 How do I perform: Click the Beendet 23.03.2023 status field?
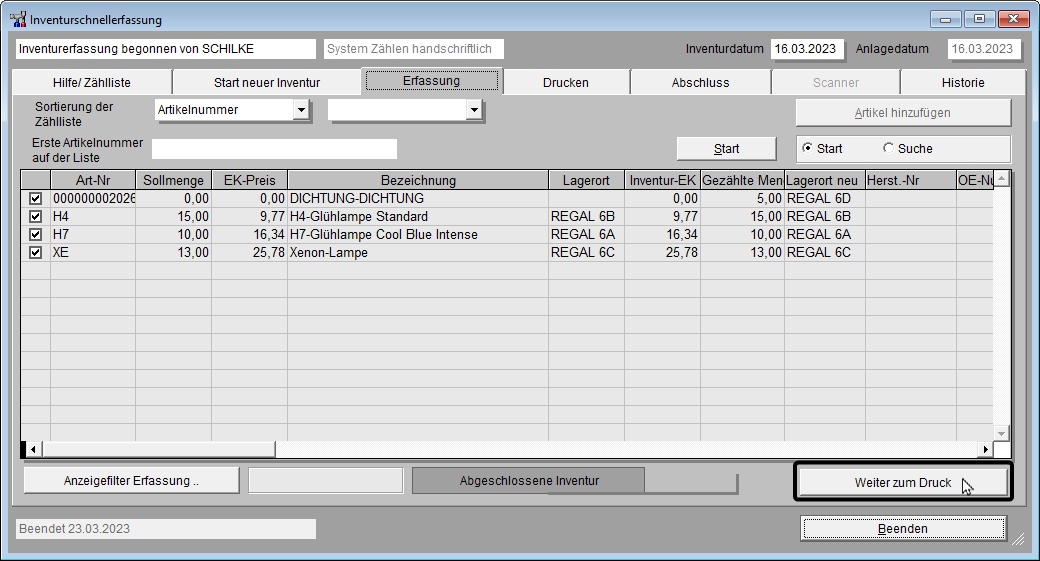point(166,529)
